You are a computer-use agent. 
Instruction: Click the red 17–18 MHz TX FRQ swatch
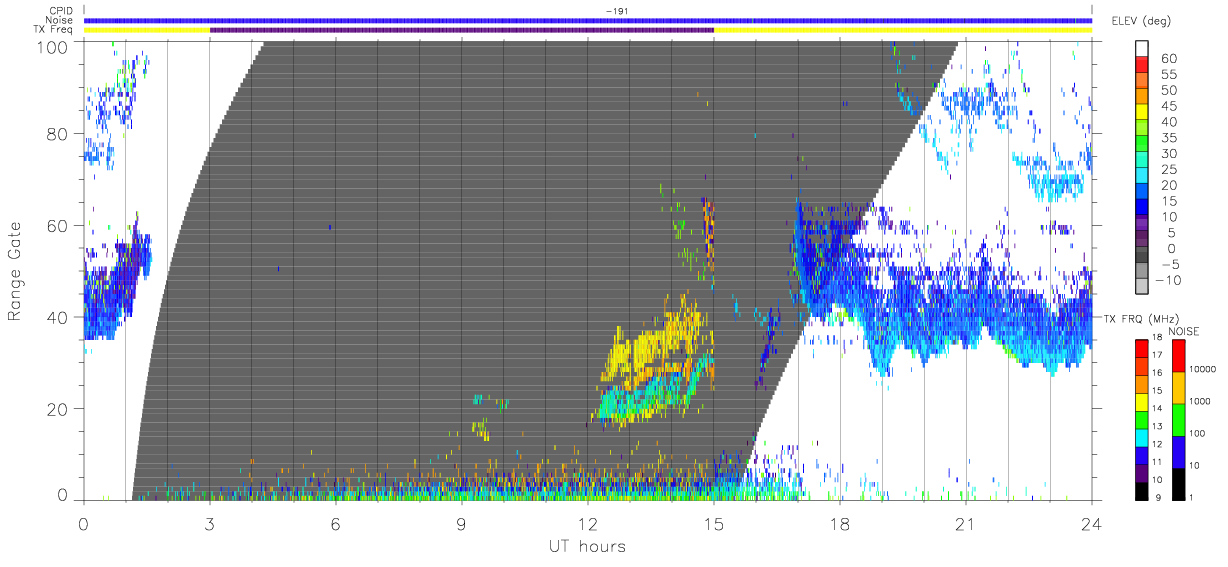pyautogui.click(x=1144, y=347)
